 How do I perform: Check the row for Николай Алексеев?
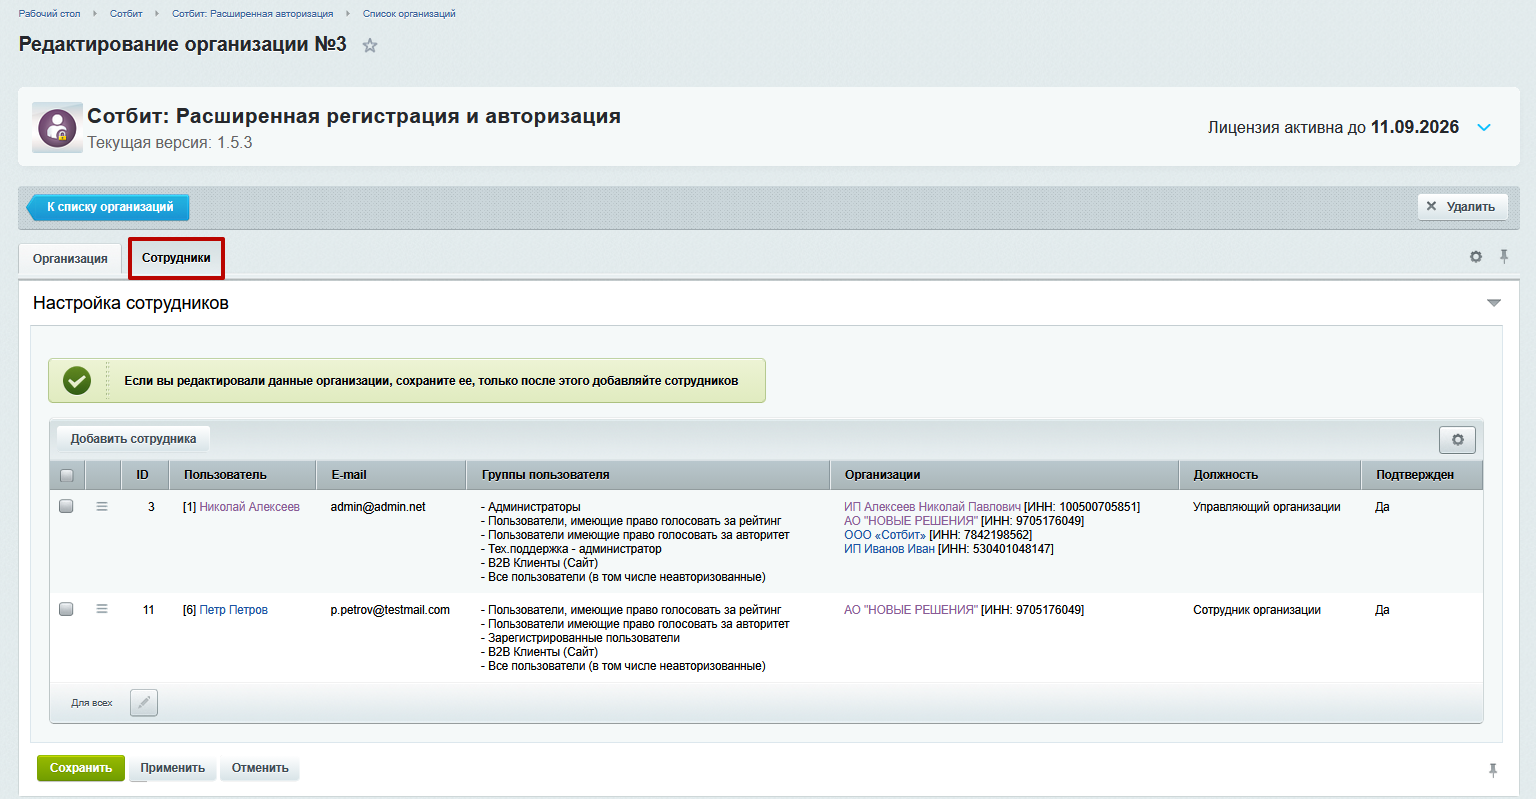[67, 507]
